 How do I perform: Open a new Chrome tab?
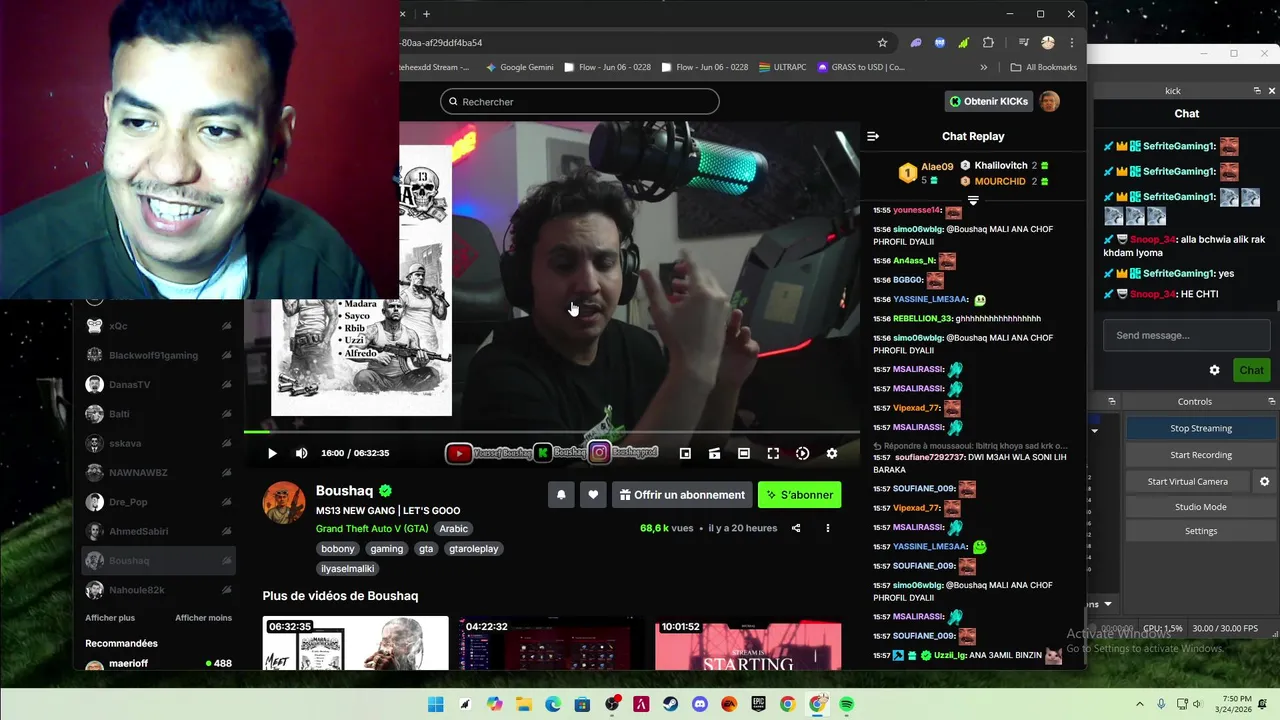pyautogui.click(x=426, y=14)
